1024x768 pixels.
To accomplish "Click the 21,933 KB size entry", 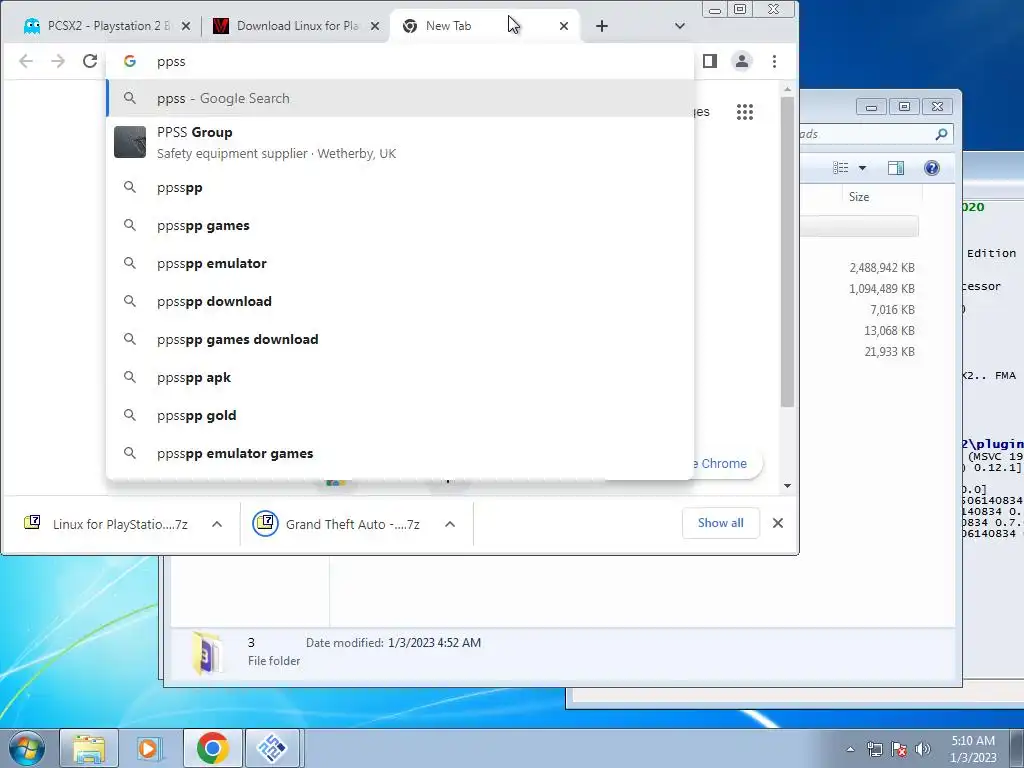I will pyautogui.click(x=889, y=351).
